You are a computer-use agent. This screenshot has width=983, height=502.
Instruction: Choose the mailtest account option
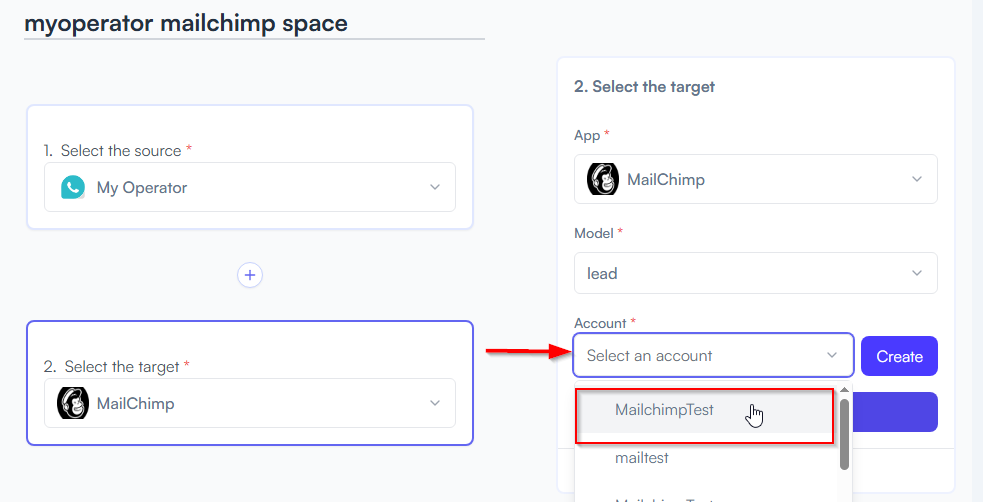pyautogui.click(x=642, y=458)
